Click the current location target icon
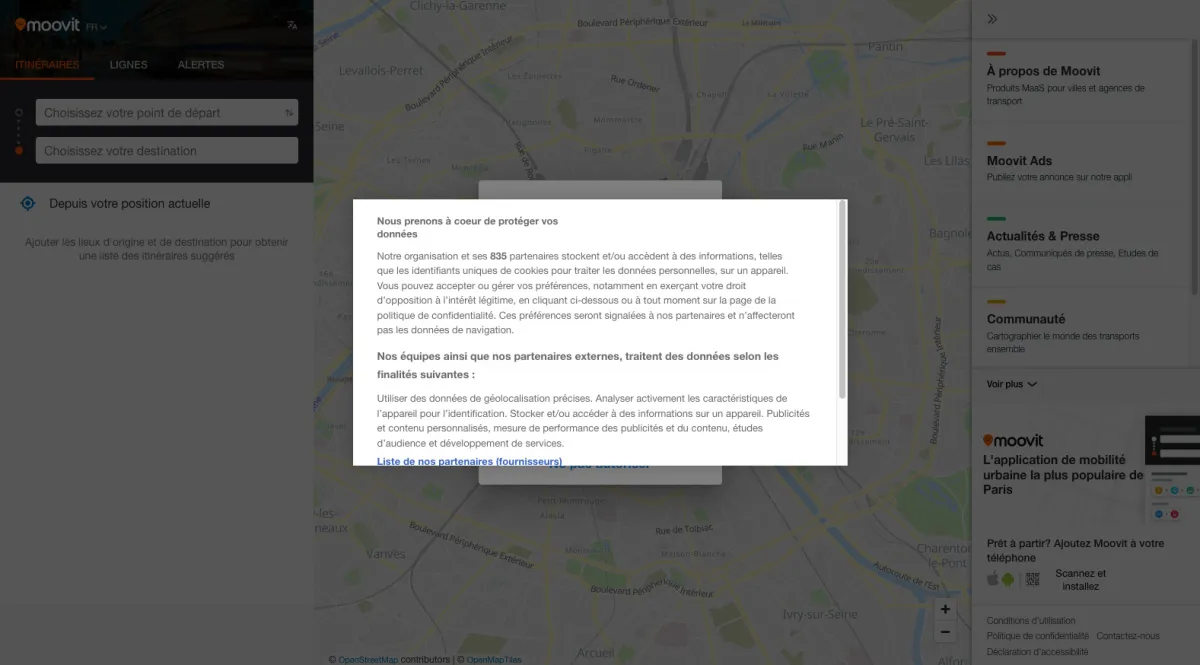This screenshot has height=665, width=1200. pos(28,204)
